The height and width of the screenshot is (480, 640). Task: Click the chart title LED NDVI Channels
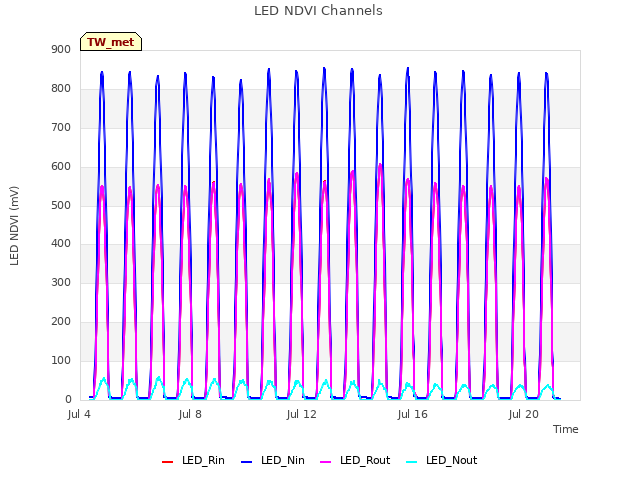(318, 11)
